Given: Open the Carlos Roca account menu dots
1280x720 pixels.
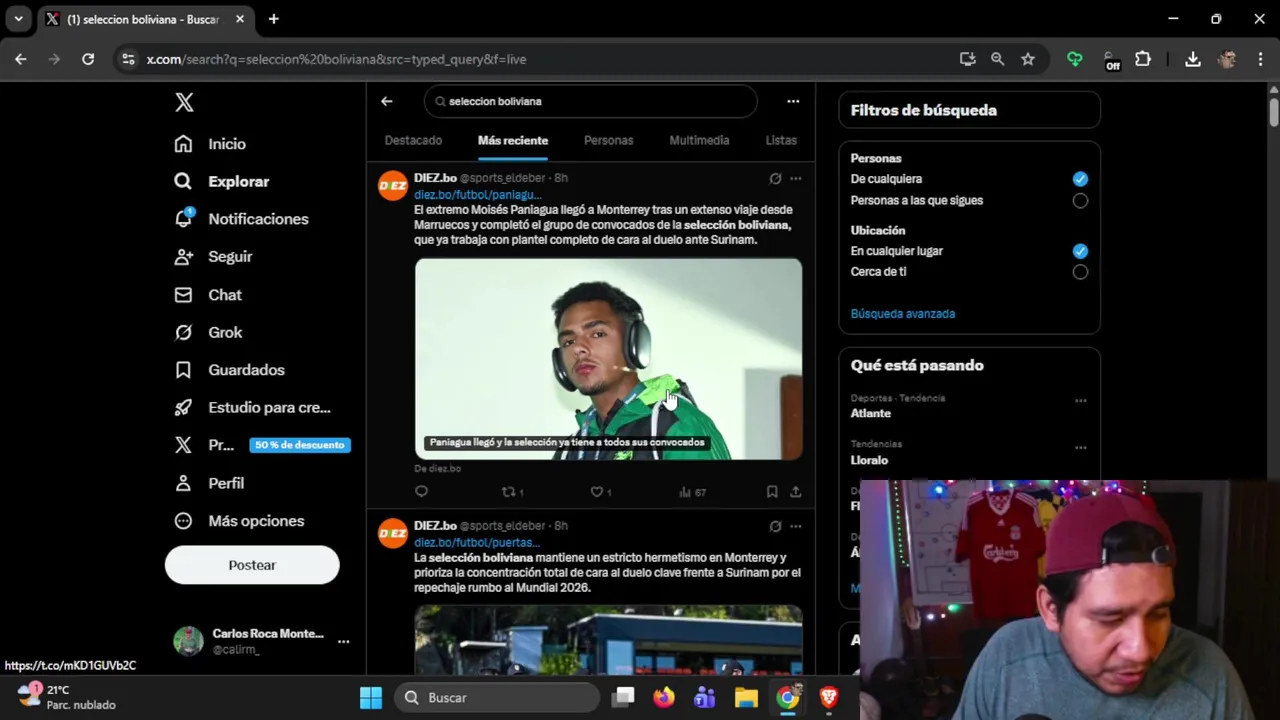Looking at the screenshot, I should click(343, 641).
